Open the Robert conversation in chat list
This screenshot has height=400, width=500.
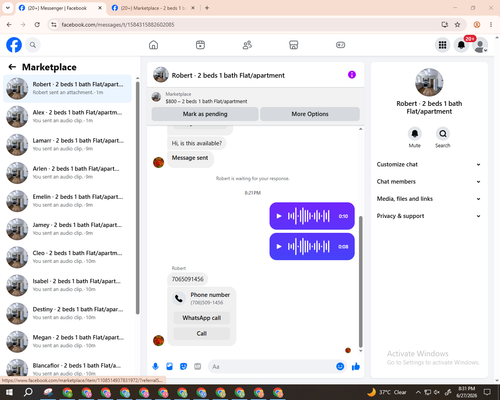67,88
